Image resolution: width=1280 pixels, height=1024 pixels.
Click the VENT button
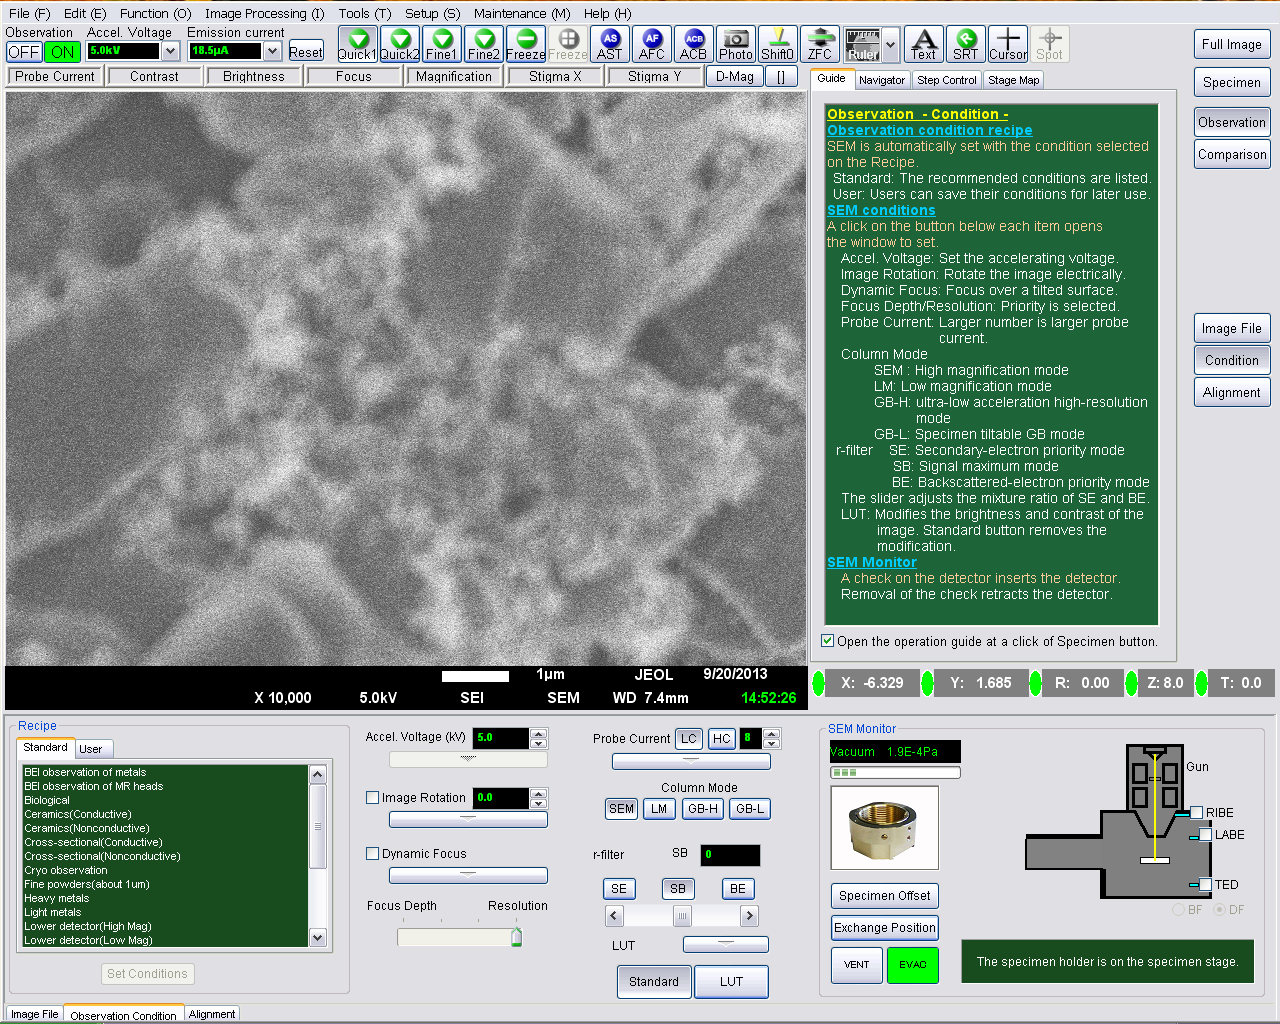tap(856, 965)
